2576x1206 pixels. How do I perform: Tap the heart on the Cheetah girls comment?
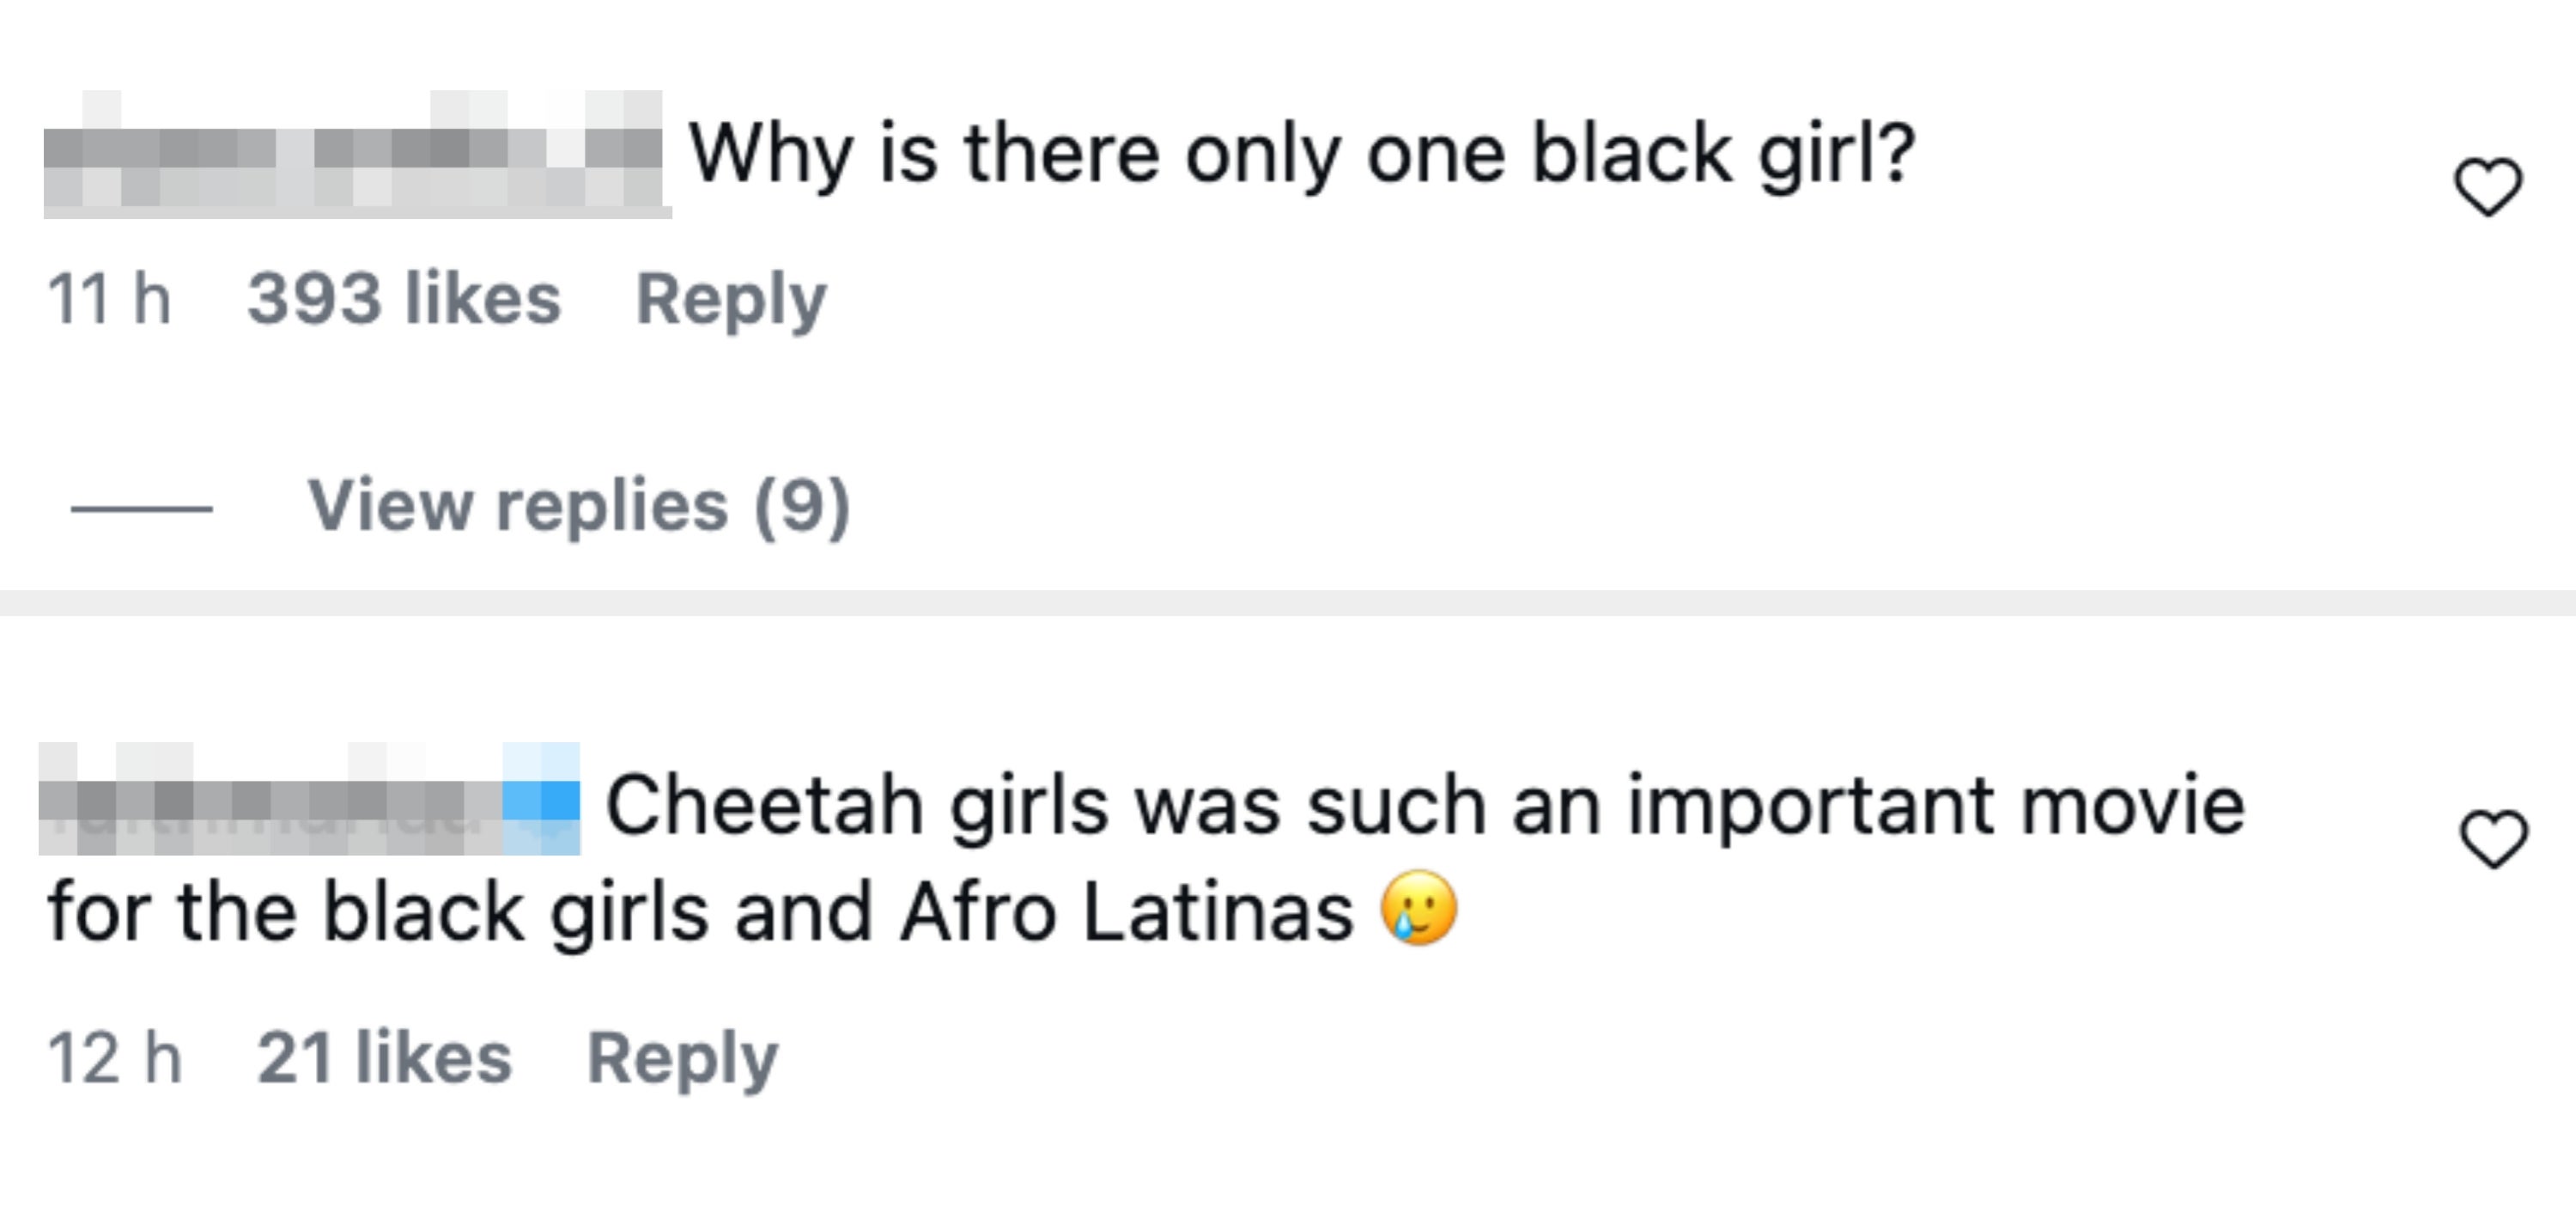(x=2493, y=838)
